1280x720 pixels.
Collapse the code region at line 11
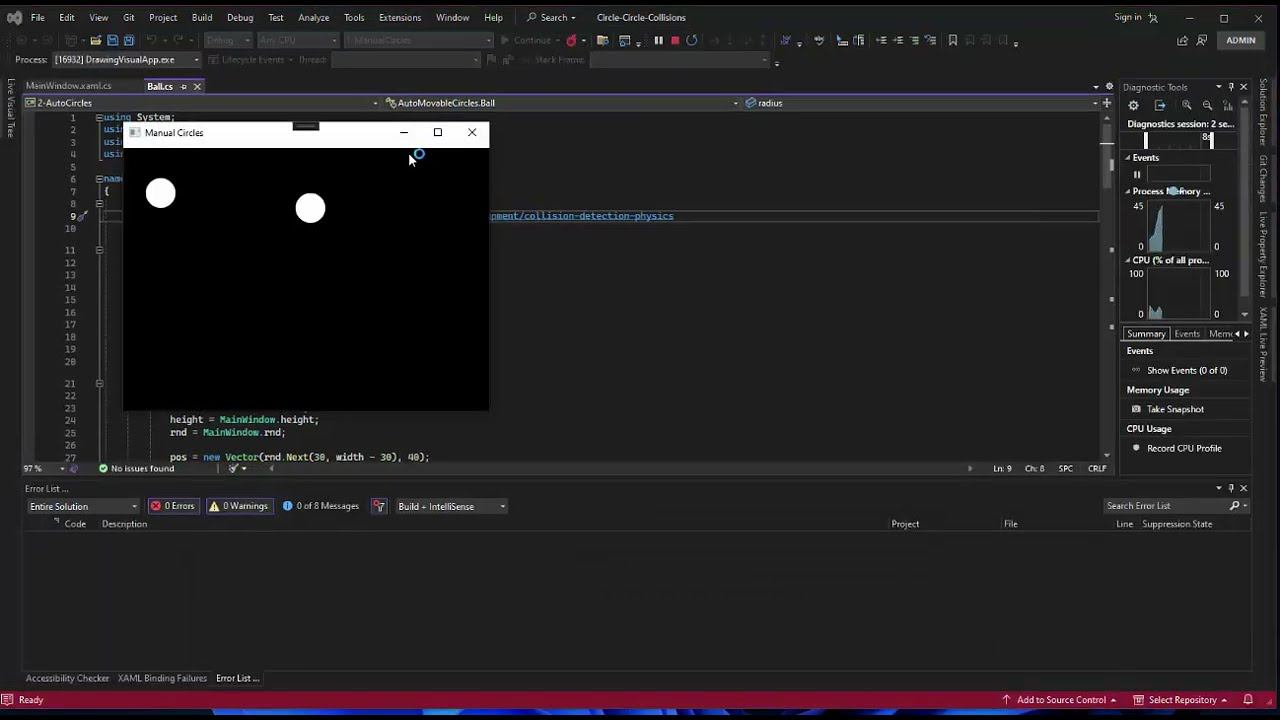pyautogui.click(x=99, y=250)
